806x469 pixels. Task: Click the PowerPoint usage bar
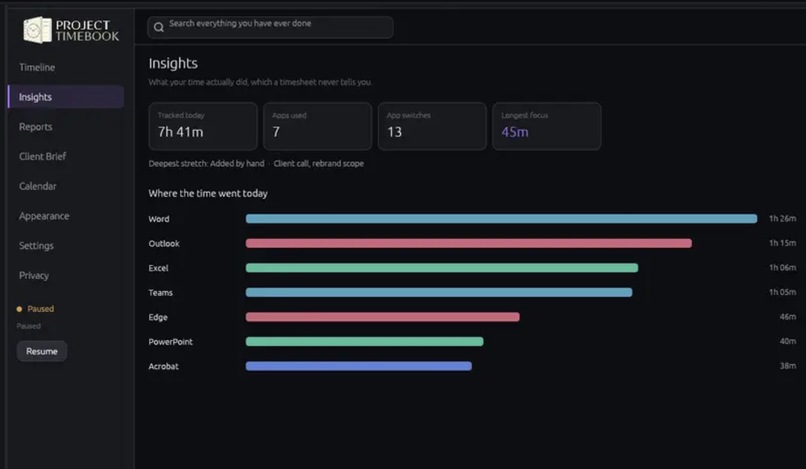[x=364, y=341]
